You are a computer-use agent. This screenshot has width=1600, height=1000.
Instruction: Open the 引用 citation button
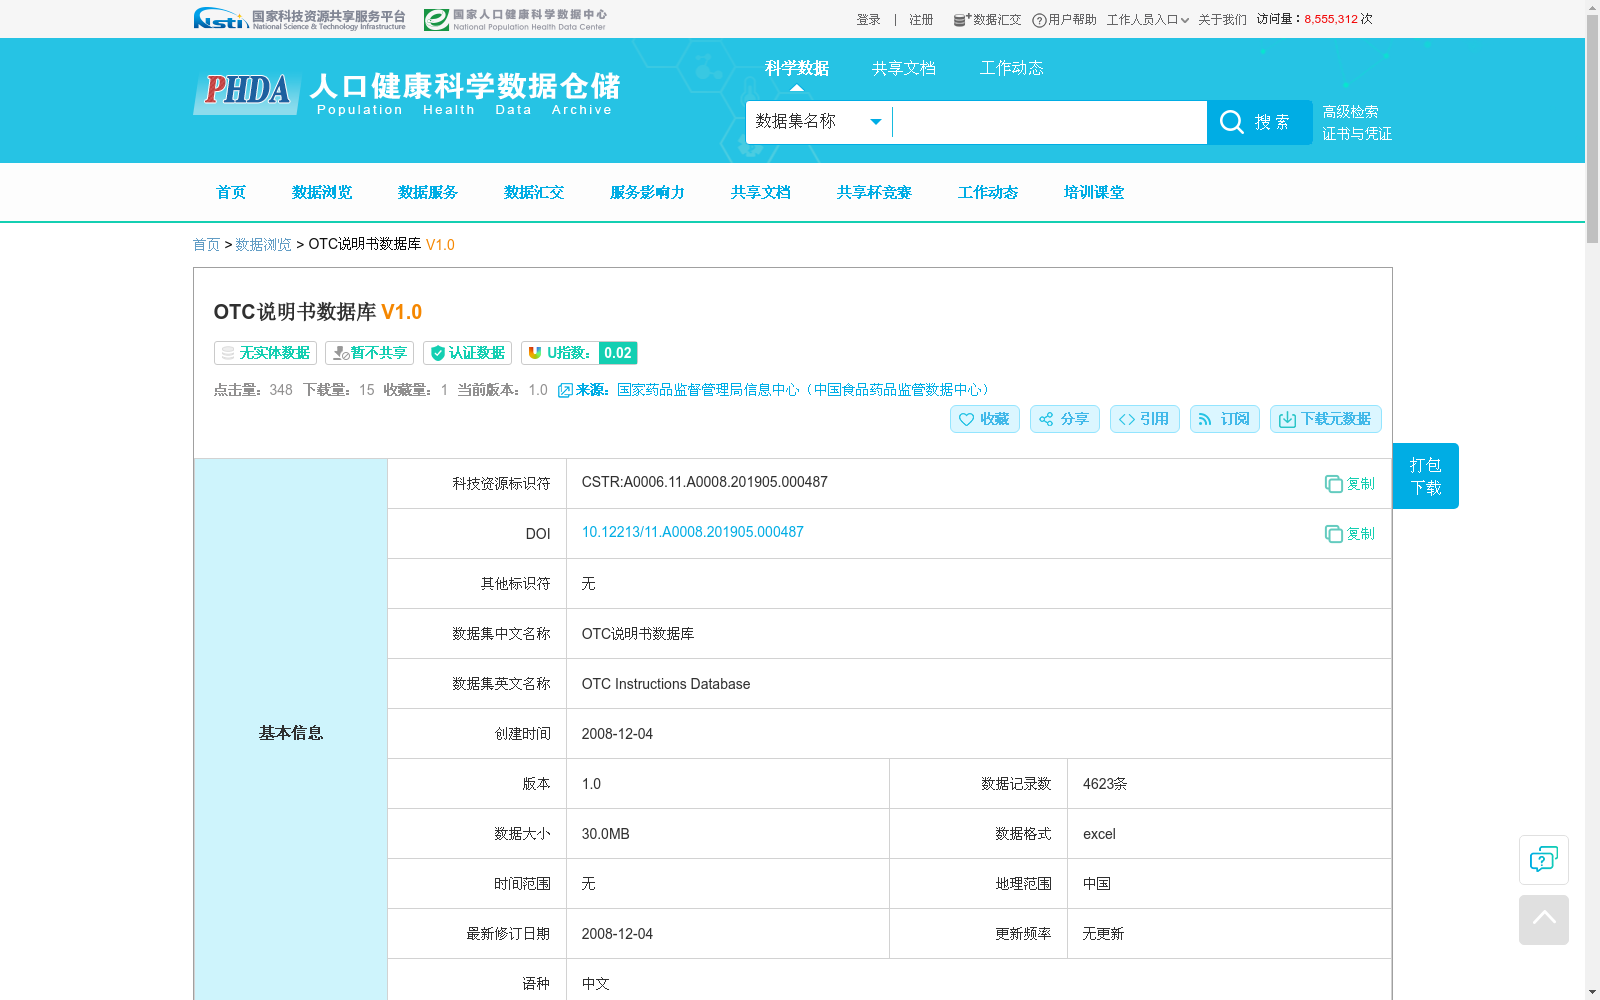click(1145, 419)
